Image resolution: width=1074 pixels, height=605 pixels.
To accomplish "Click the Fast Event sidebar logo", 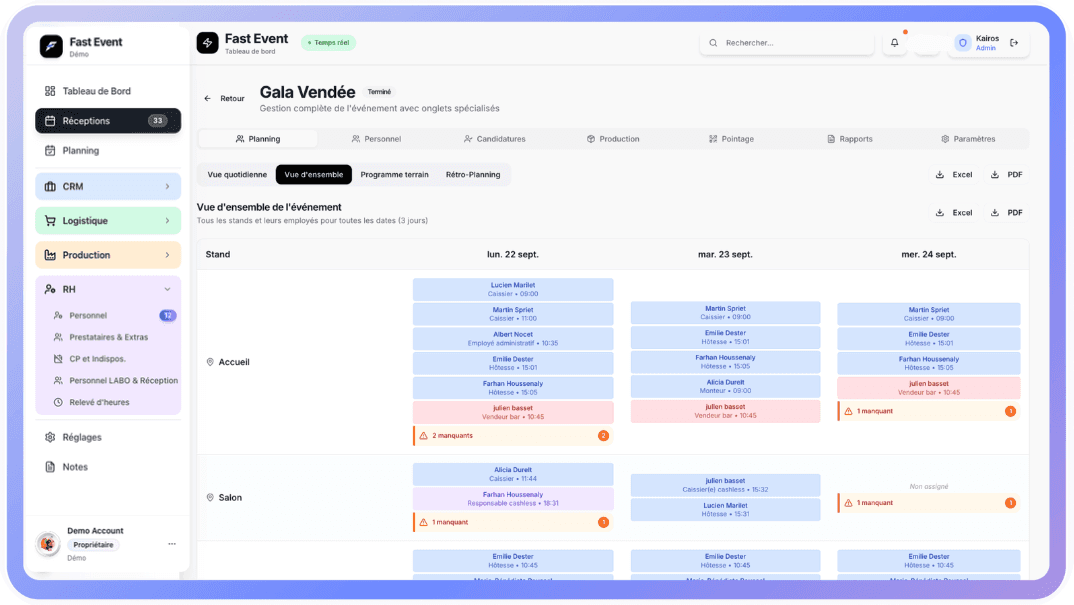I will pos(51,47).
